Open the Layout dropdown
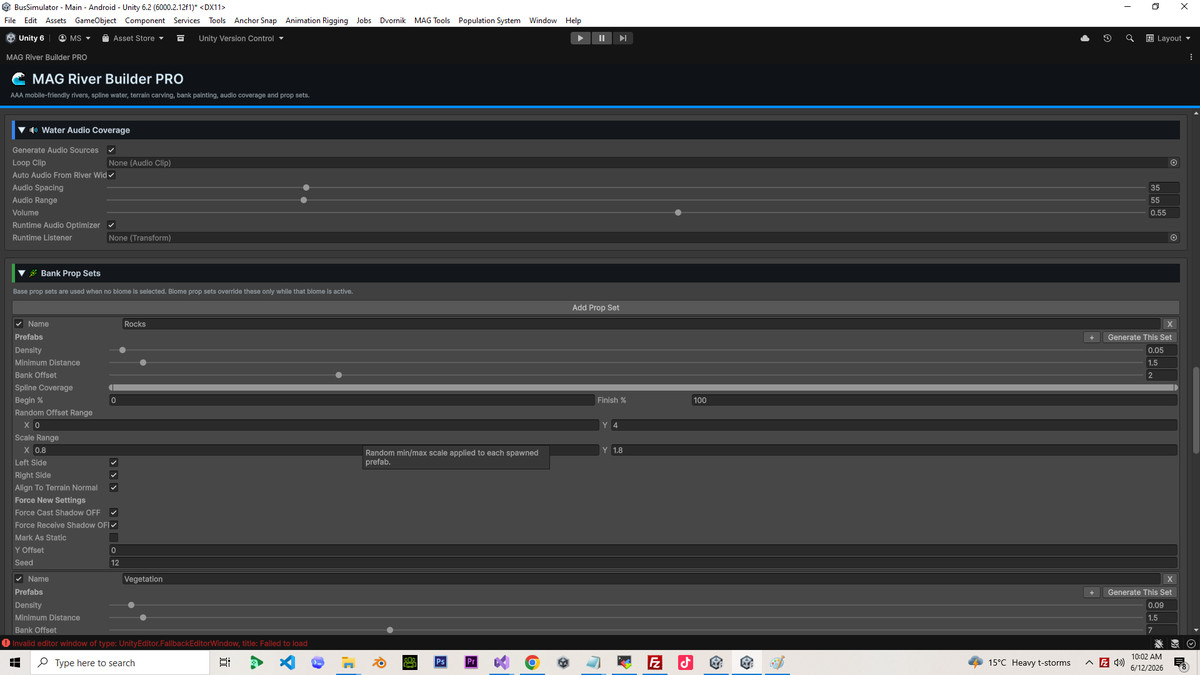Image resolution: width=1200 pixels, height=675 pixels. (1168, 38)
